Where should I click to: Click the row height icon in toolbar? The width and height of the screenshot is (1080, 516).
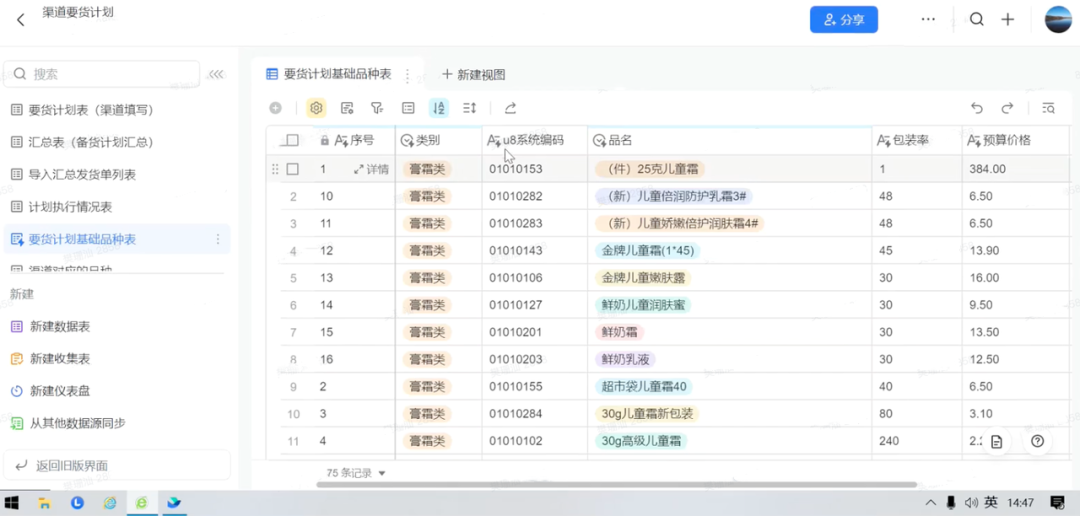470,107
